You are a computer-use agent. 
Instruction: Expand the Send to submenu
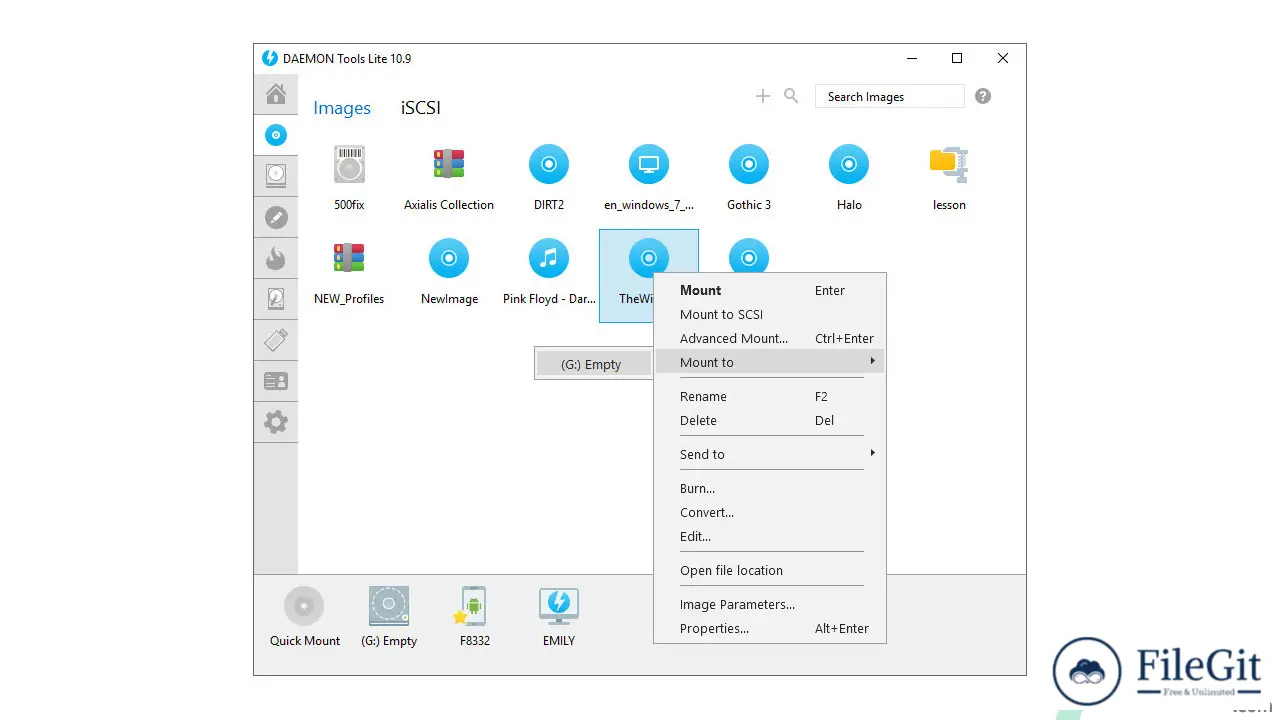770,454
